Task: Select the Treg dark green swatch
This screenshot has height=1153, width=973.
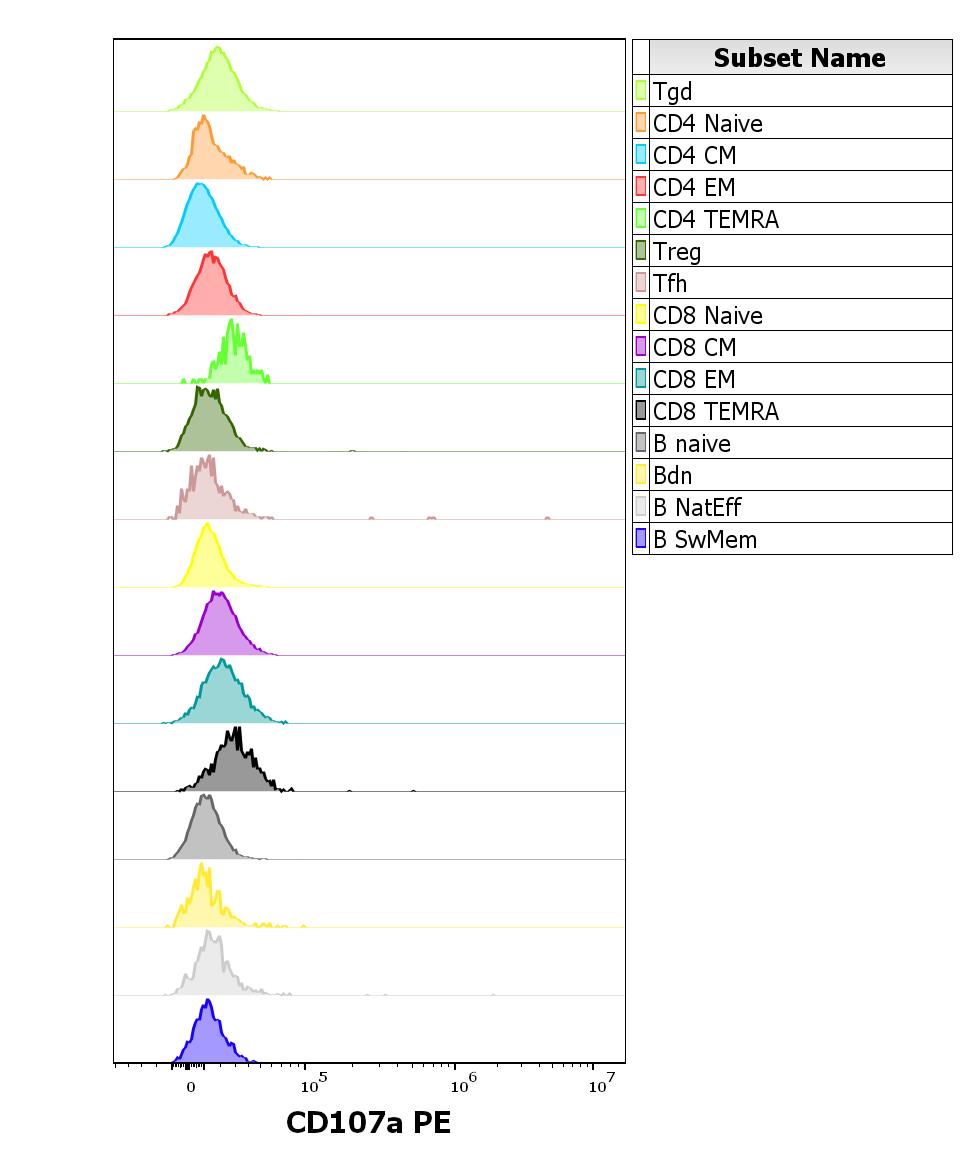Action: 640,251
